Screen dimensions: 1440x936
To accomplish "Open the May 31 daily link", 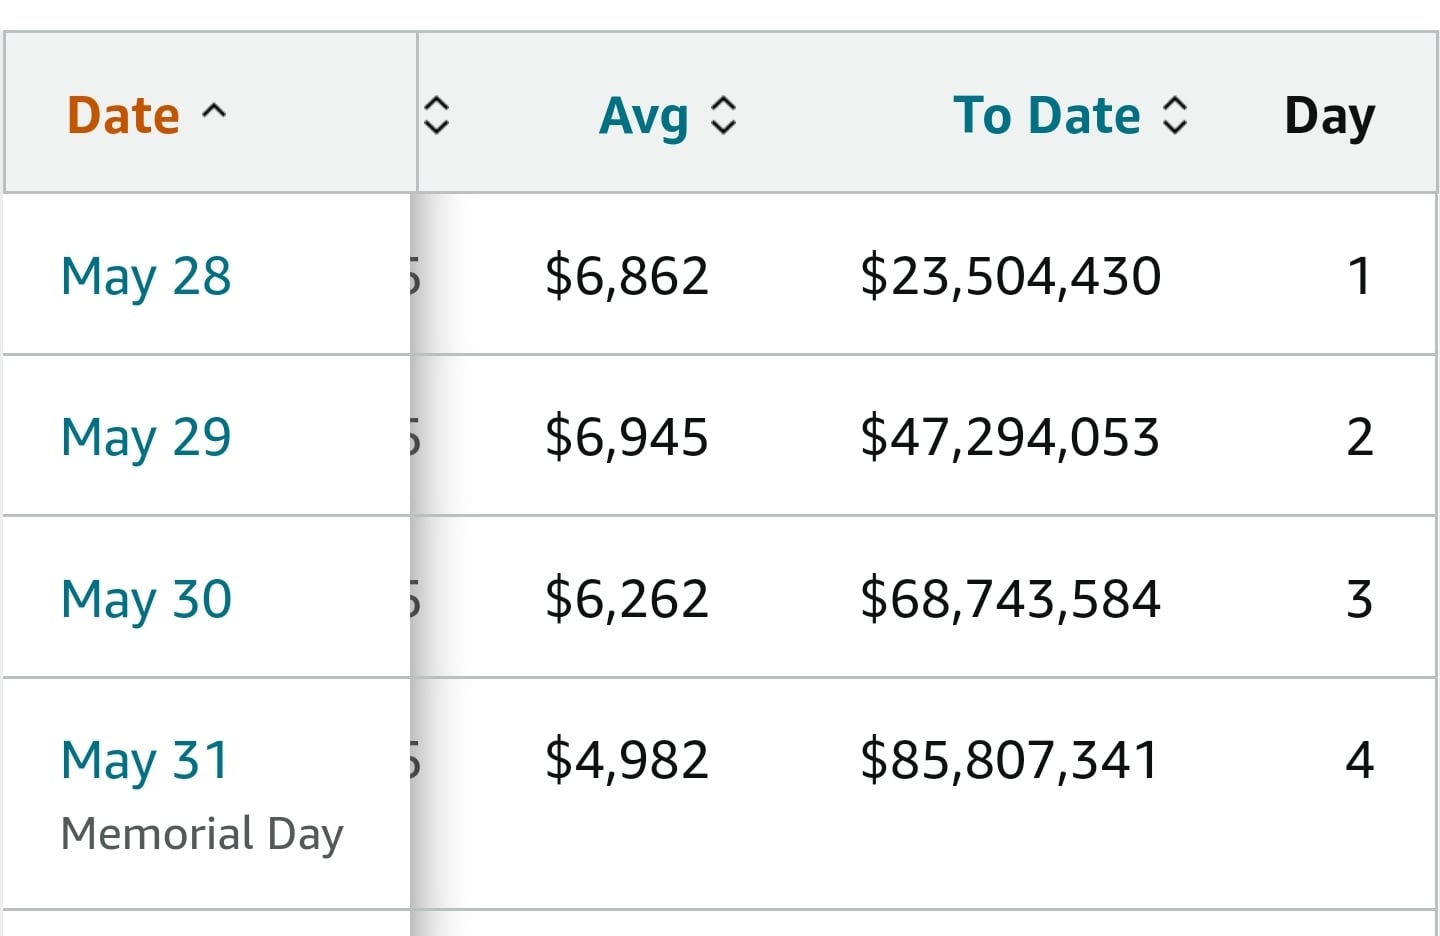I will 145,760.
